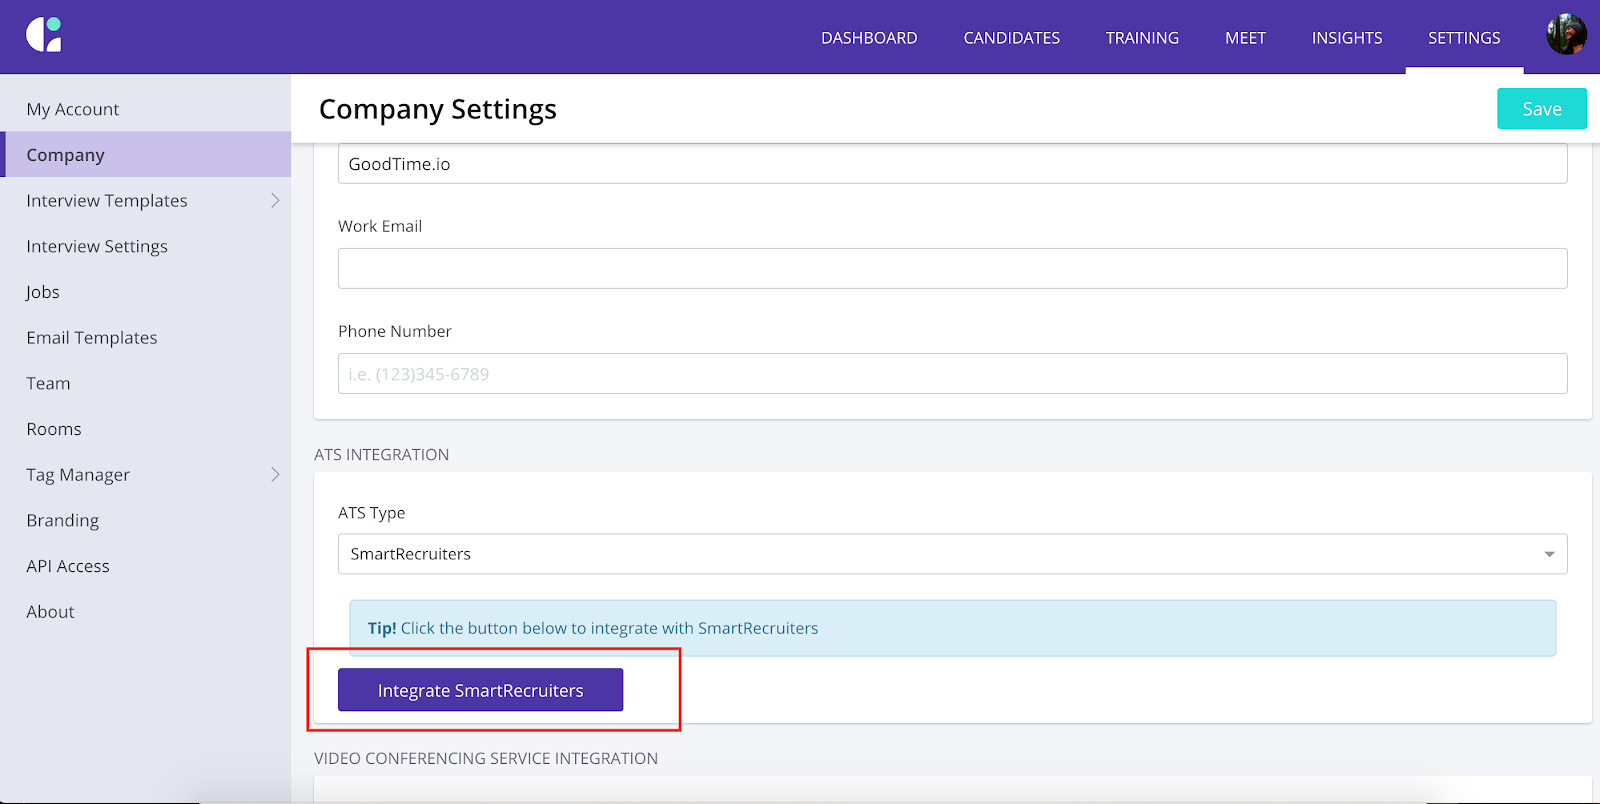Open the Meet tab
The width and height of the screenshot is (1600, 804).
point(1245,38)
